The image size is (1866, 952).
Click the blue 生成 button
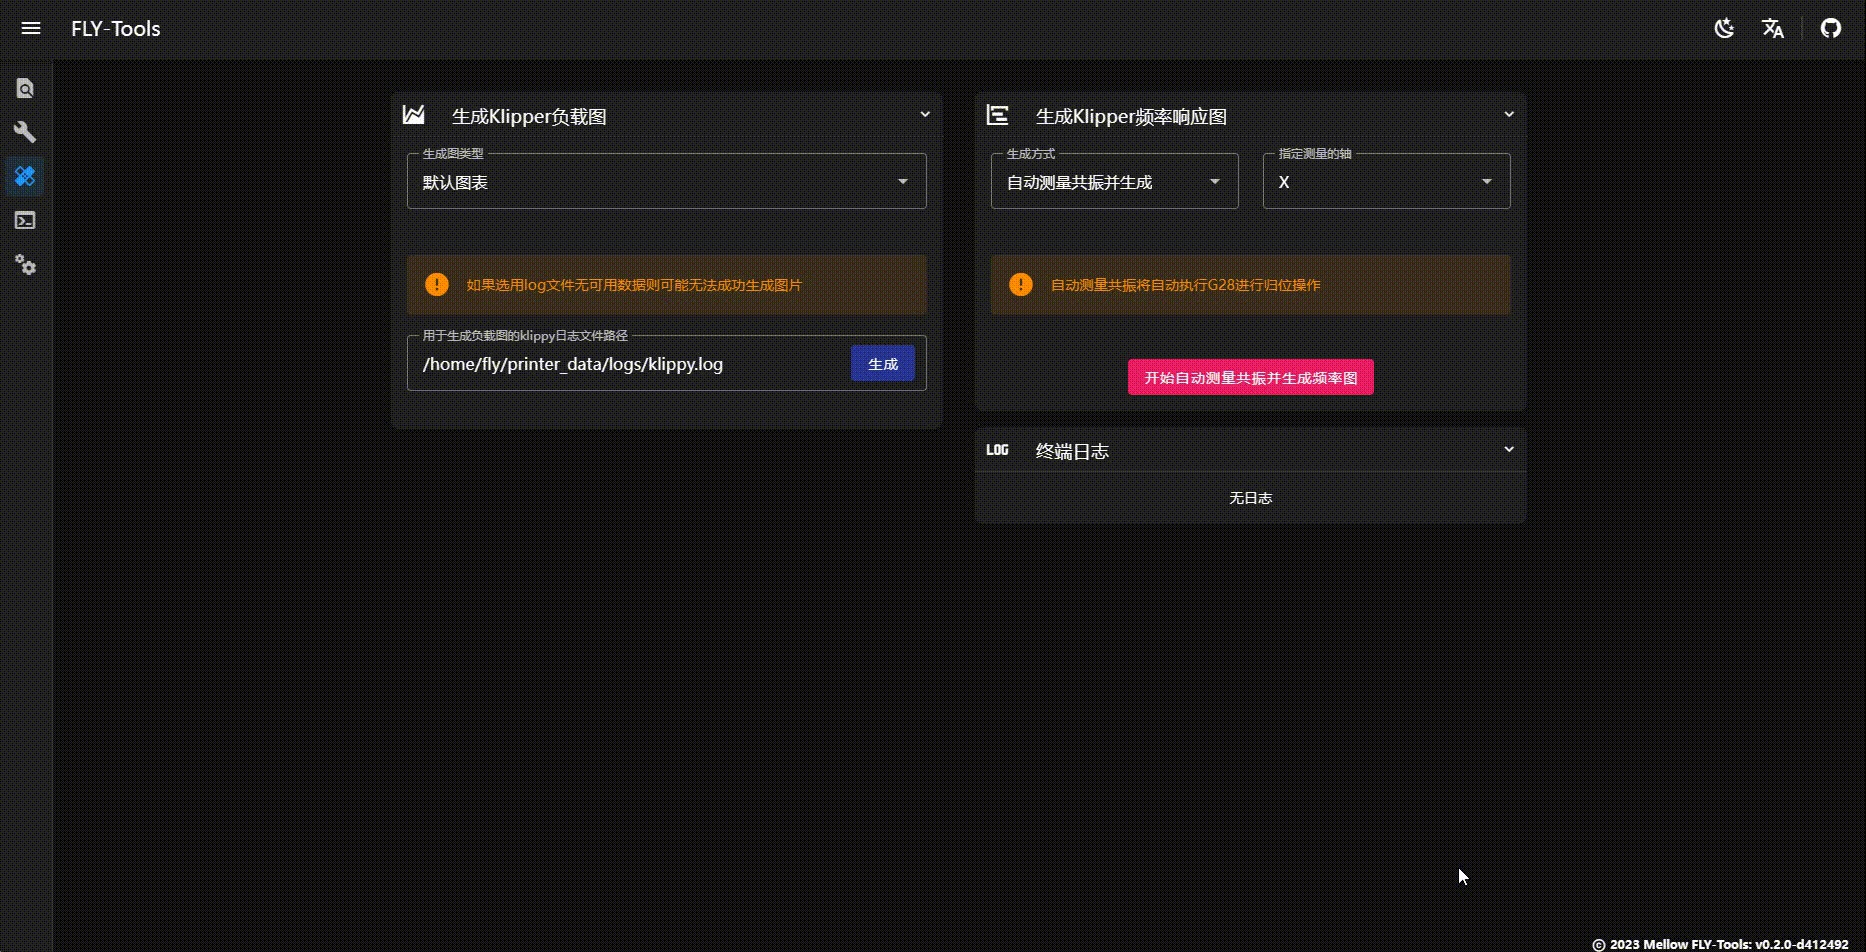(x=882, y=364)
